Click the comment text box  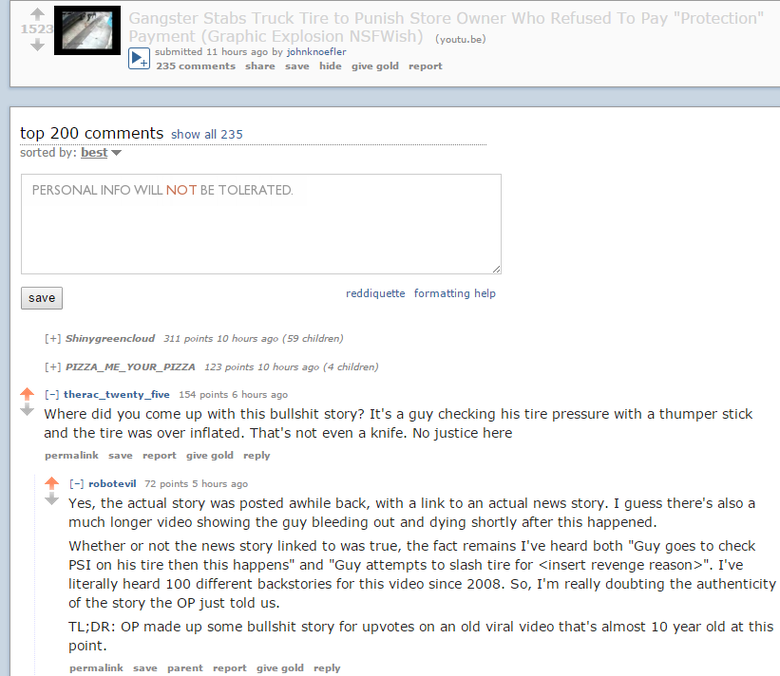[261, 224]
